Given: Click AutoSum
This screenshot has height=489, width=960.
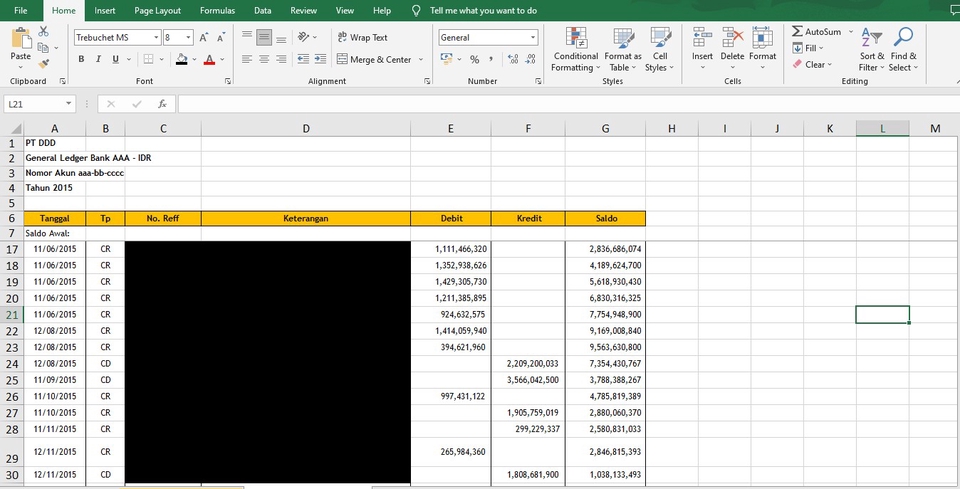Looking at the screenshot, I should coord(817,32).
